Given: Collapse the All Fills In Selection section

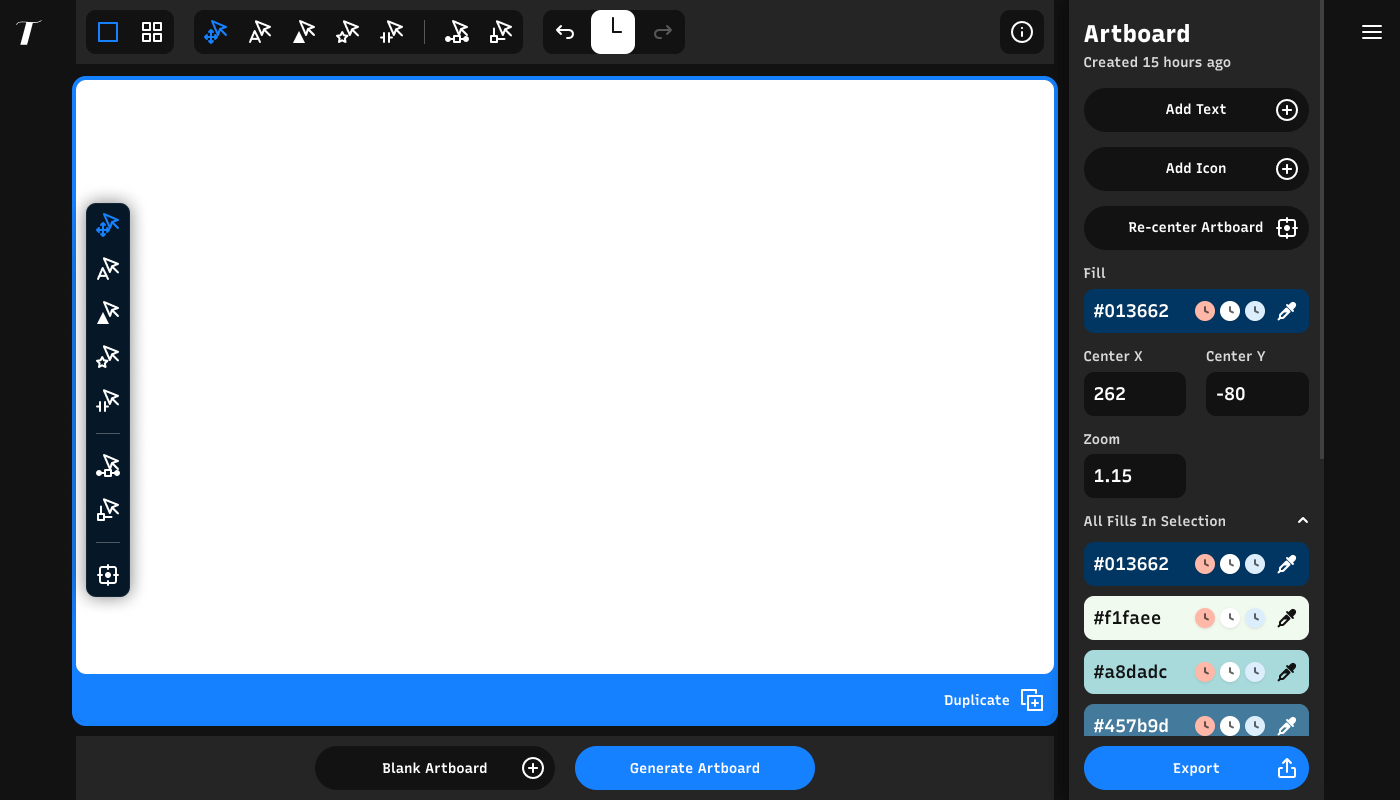Looking at the screenshot, I should pyautogui.click(x=1302, y=521).
